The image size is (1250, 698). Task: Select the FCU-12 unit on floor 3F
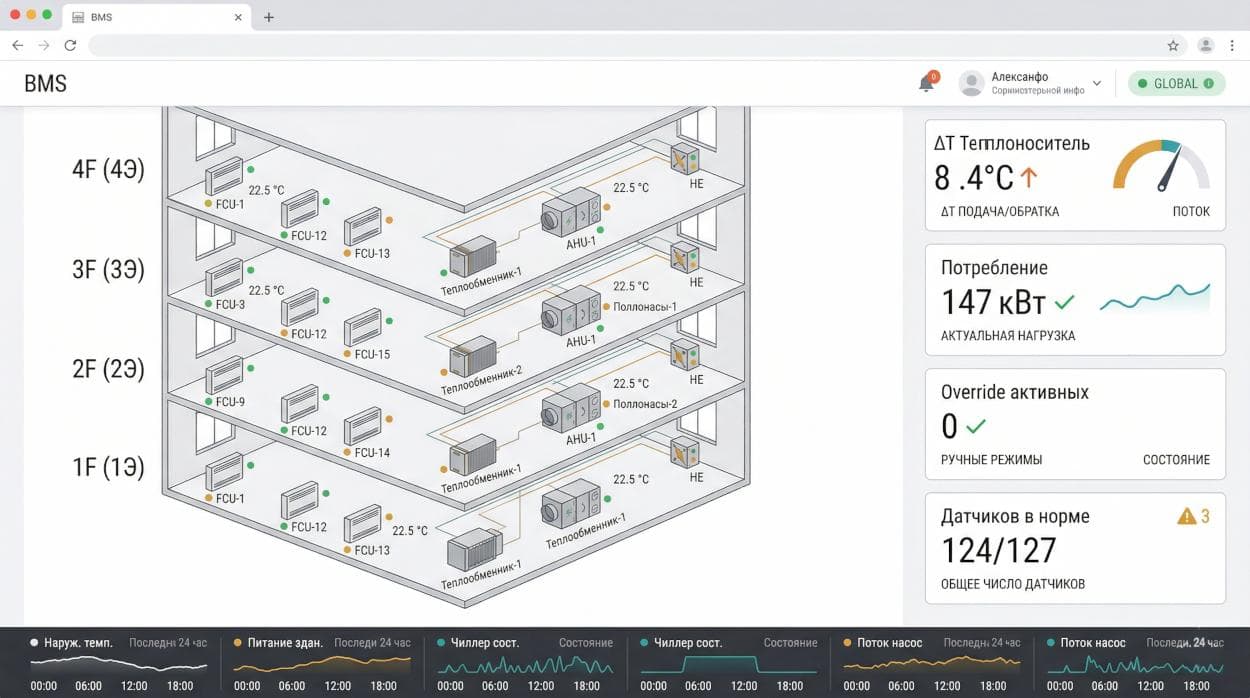[300, 307]
